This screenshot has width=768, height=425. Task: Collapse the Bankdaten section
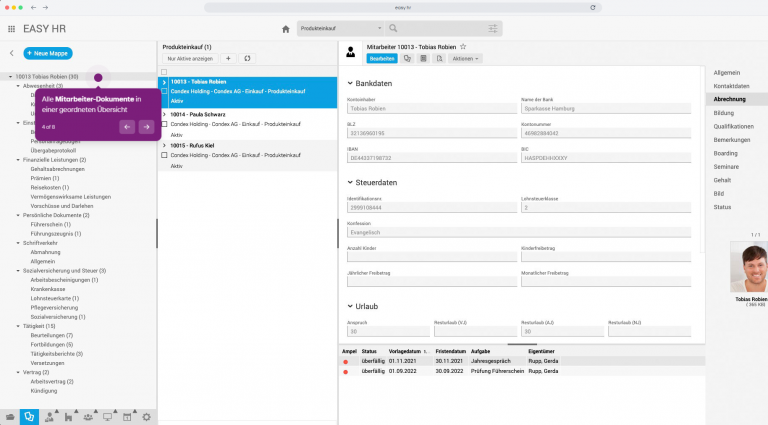pos(349,82)
